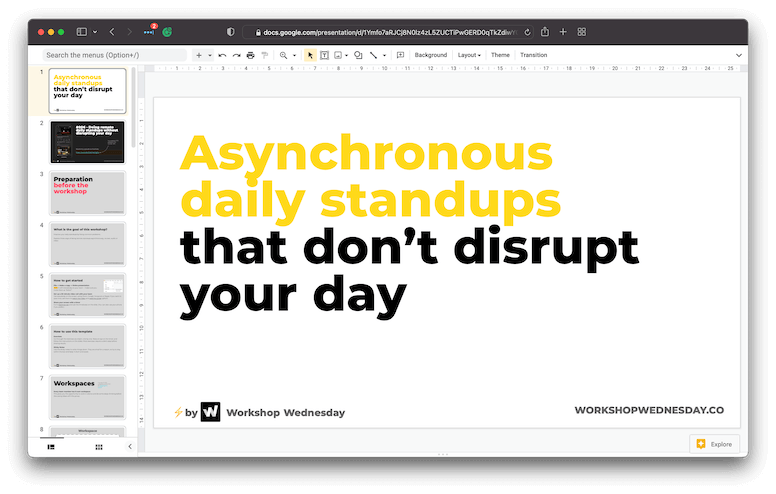The width and height of the screenshot is (776, 494).
Task: Open the Layout dropdown
Action: [x=469, y=55]
